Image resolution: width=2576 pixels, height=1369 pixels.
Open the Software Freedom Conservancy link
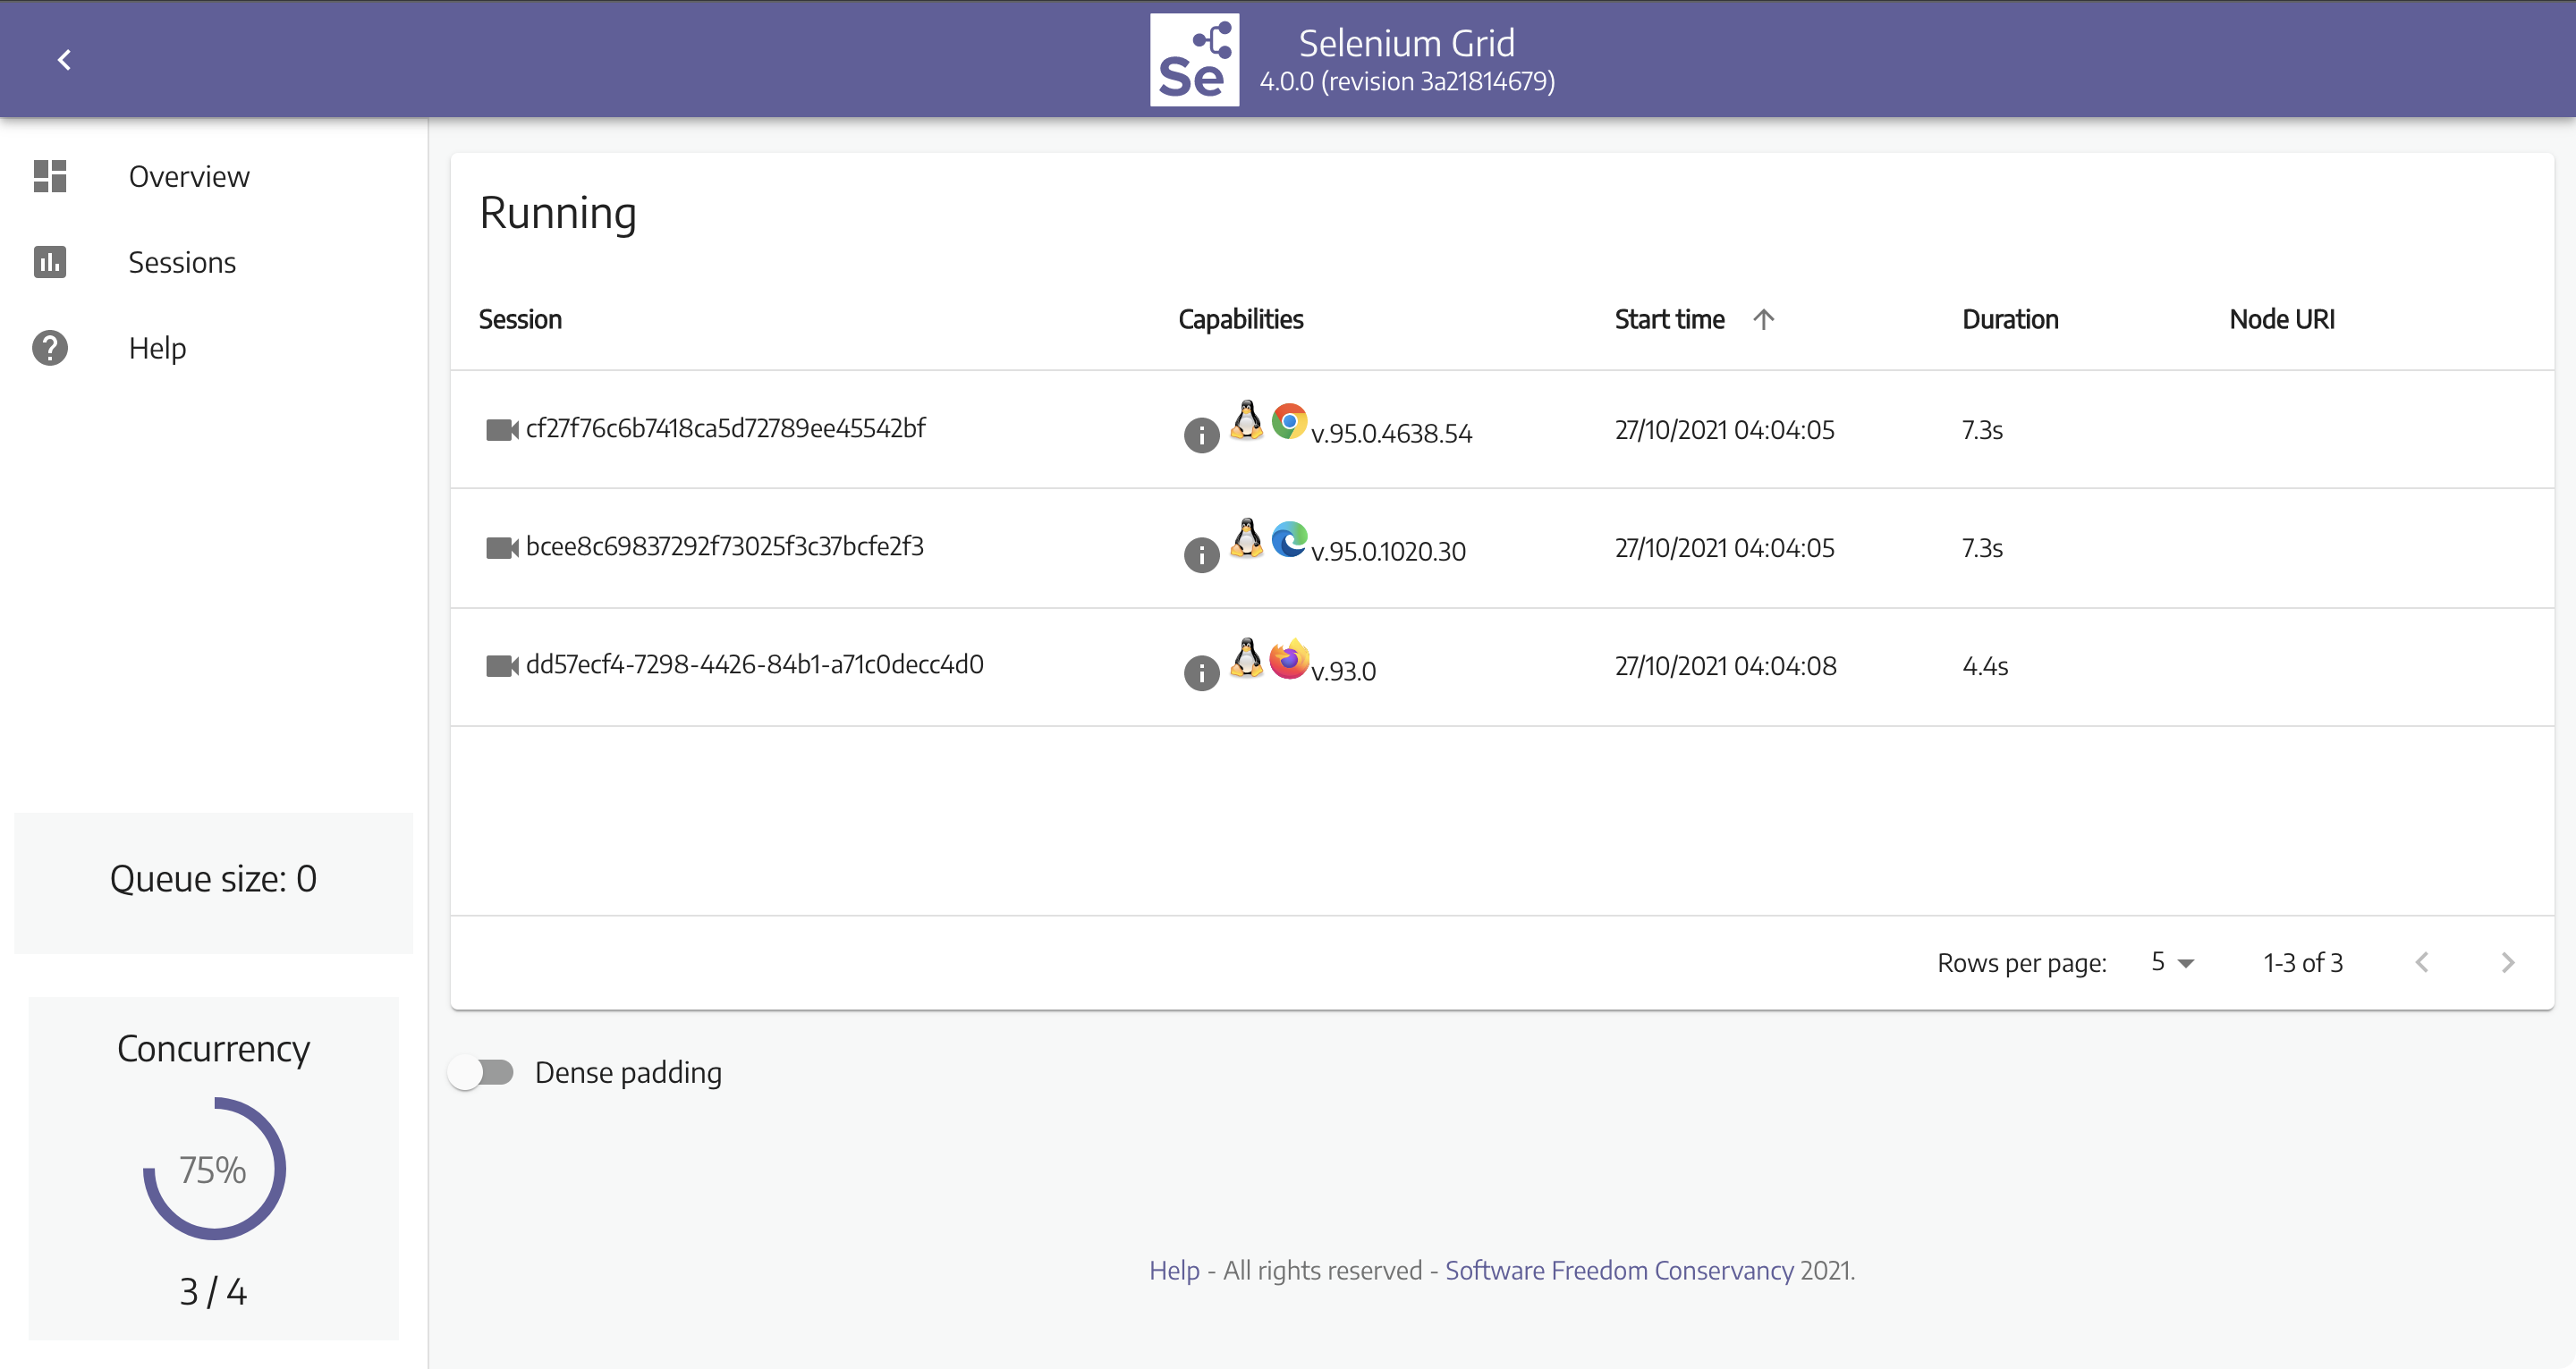[1619, 1270]
